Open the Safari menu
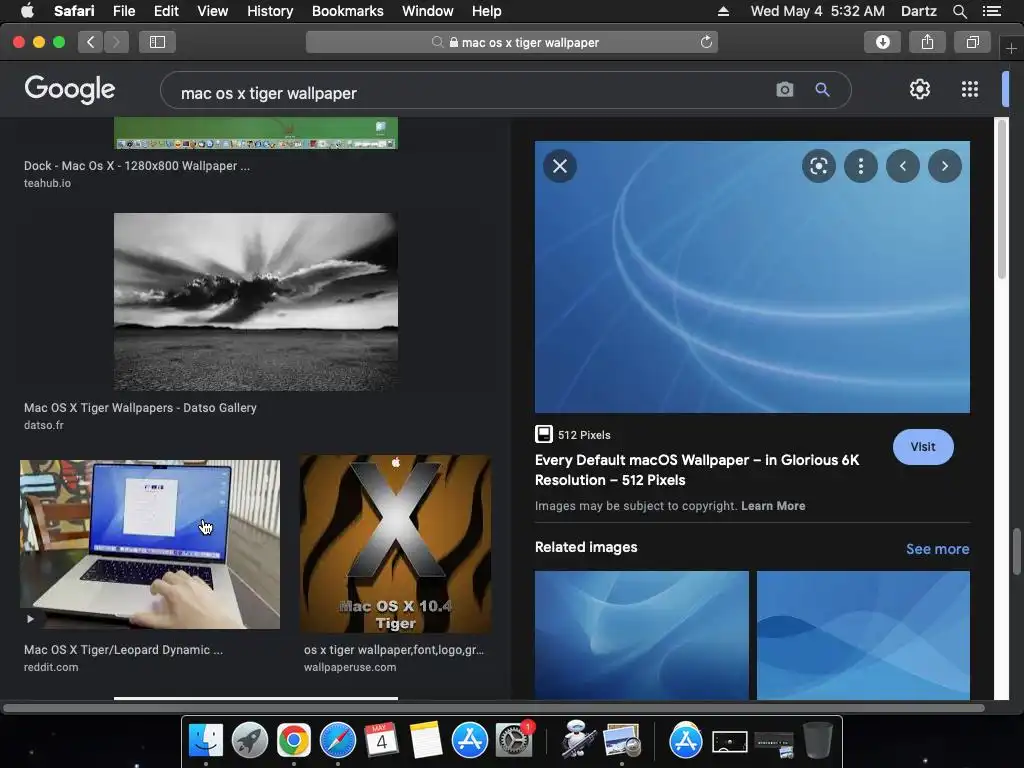 (74, 11)
